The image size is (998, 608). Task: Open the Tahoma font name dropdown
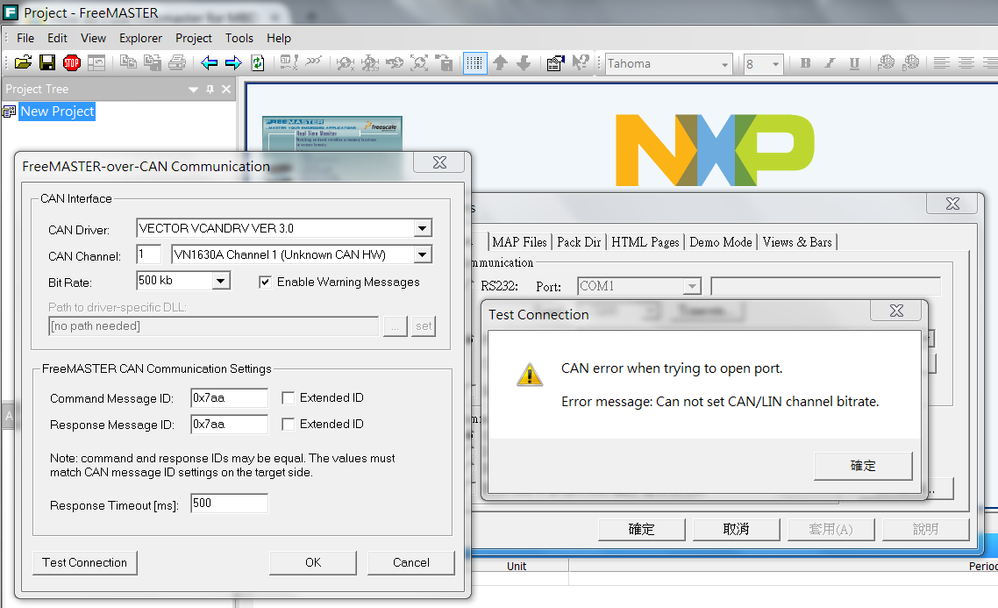724,64
